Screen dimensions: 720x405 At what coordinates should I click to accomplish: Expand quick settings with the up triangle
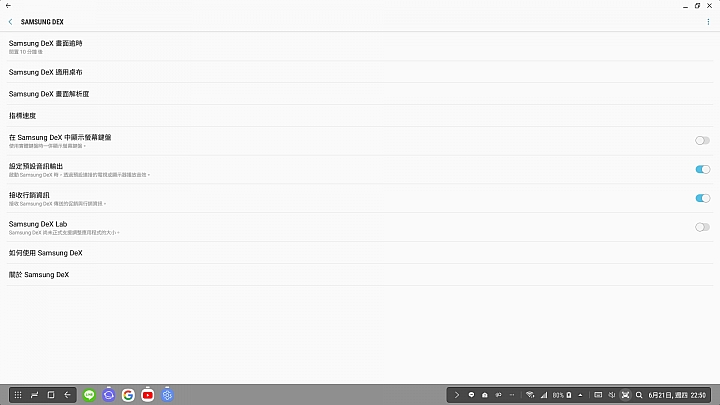pos(580,395)
